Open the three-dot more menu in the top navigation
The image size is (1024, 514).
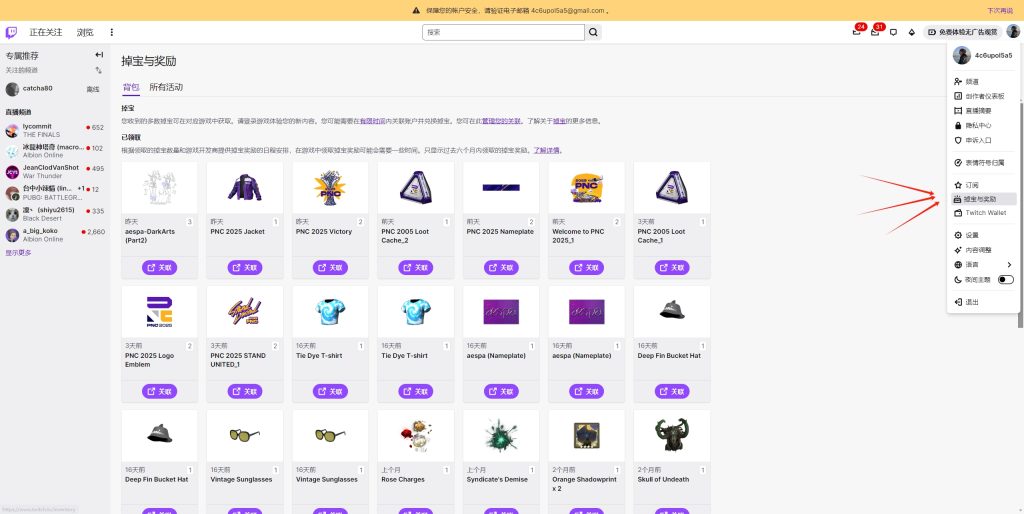click(112, 32)
